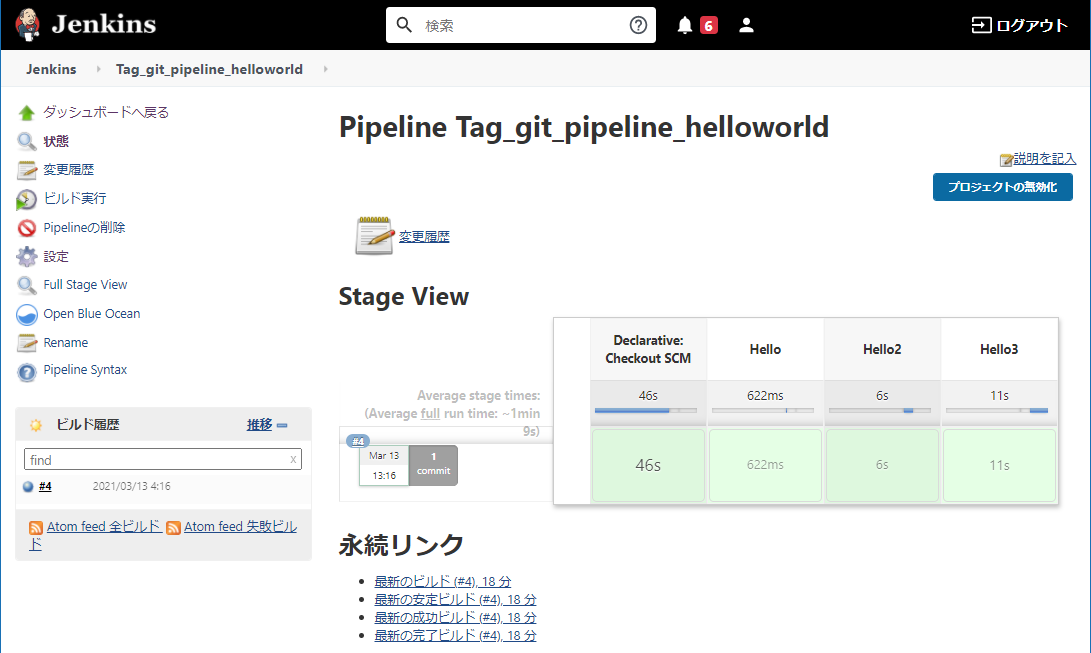The width and height of the screenshot is (1091, 653).
Task: Open 最新の安定ビルド (#4) permalink
Action: click(x=456, y=599)
